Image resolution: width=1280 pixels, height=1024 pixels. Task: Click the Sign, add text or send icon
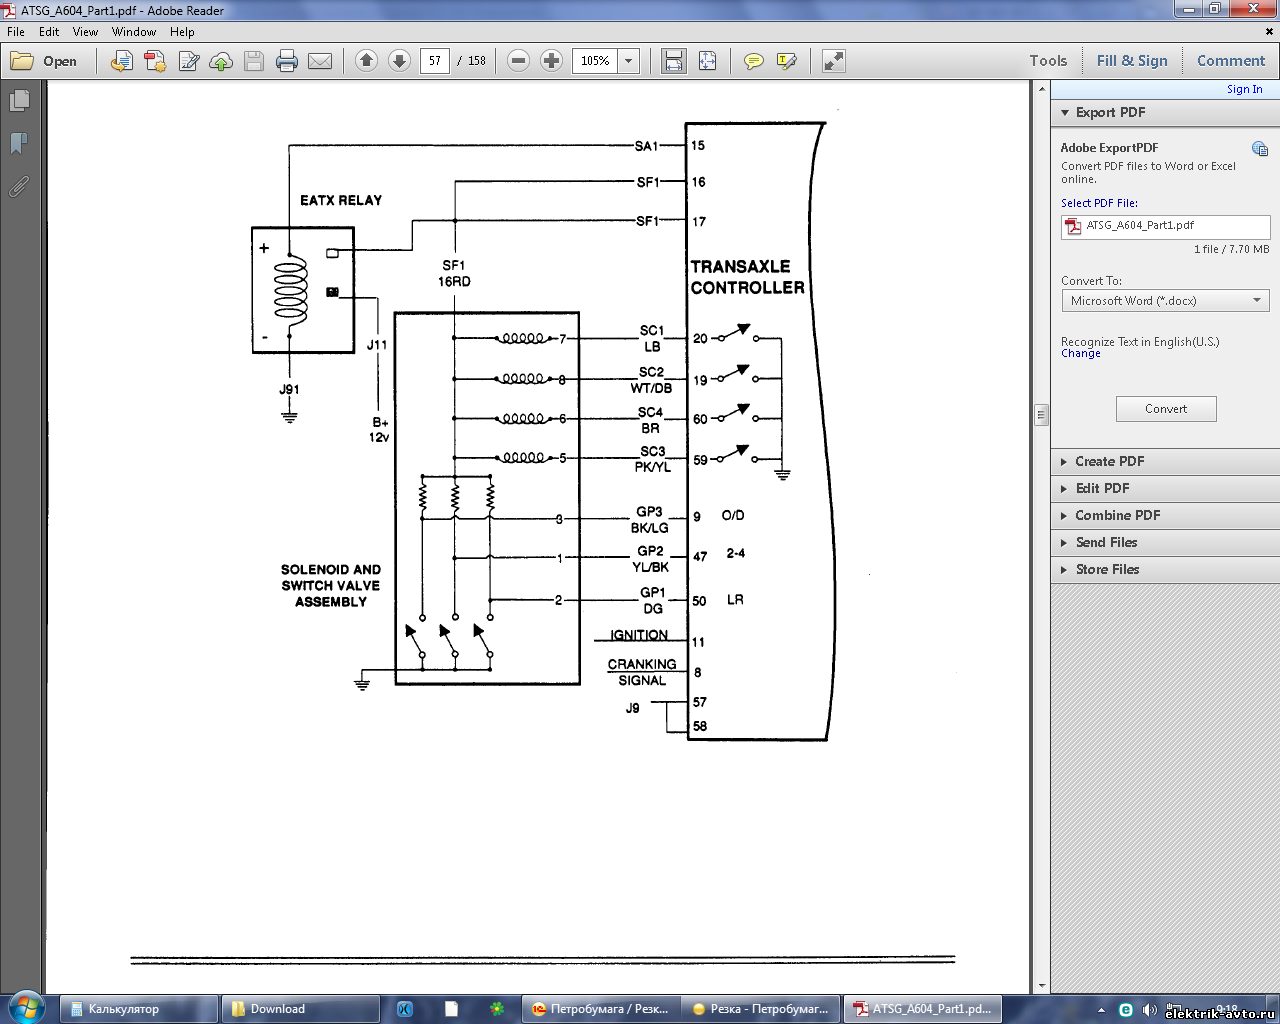point(122,61)
